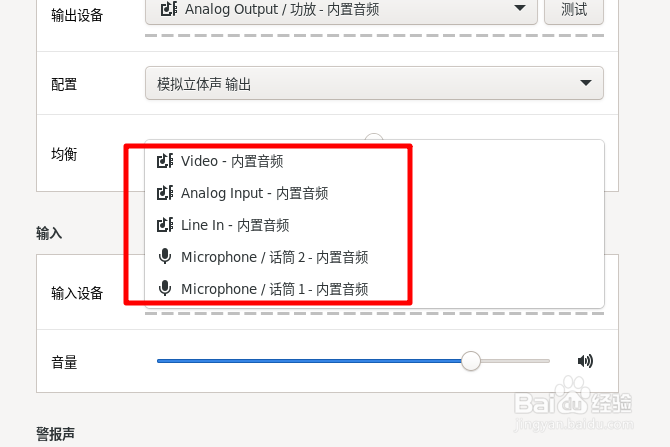
Task: Click the 音量 slider handle
Action: pyautogui.click(x=471, y=361)
